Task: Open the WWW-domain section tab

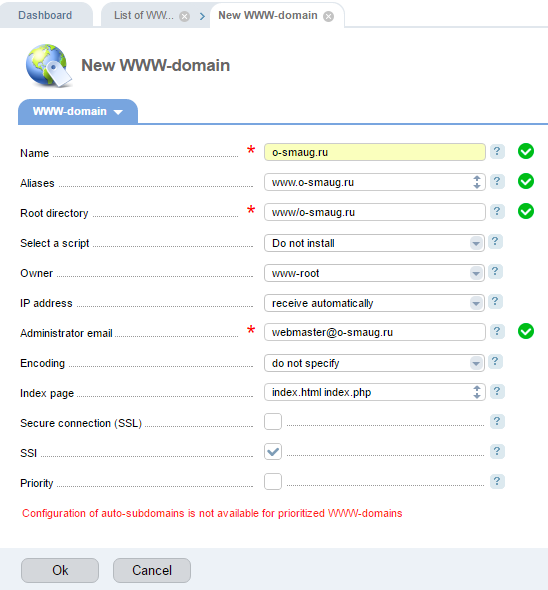Action: (x=78, y=112)
